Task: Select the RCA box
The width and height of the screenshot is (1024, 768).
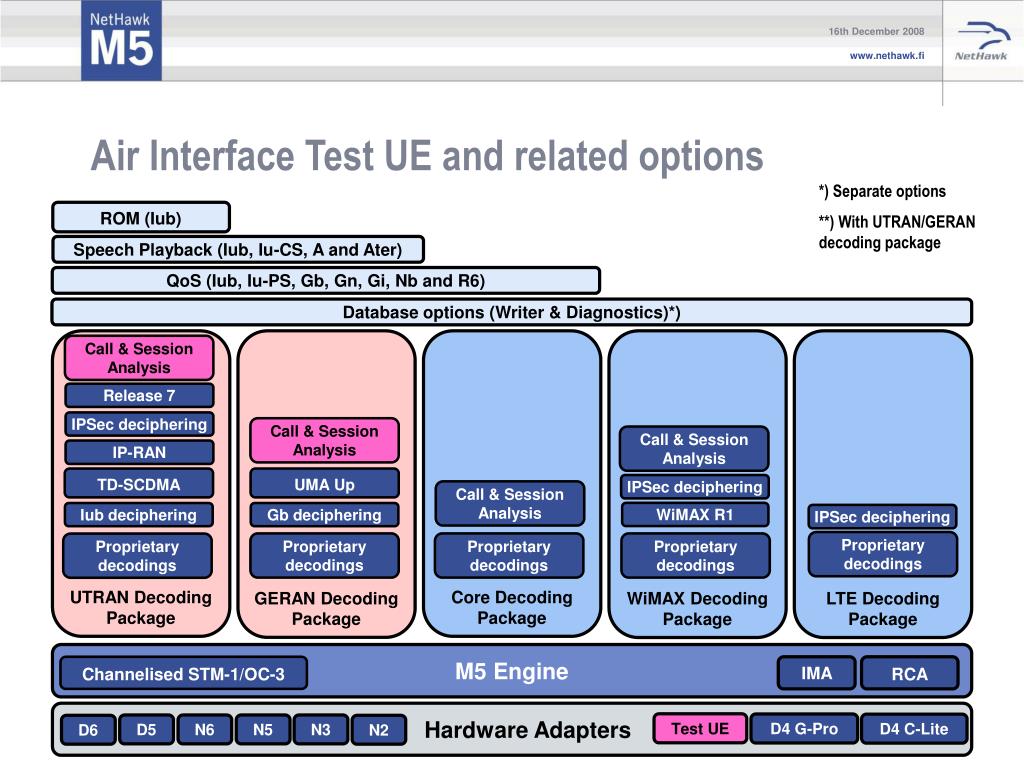Action: (x=909, y=674)
